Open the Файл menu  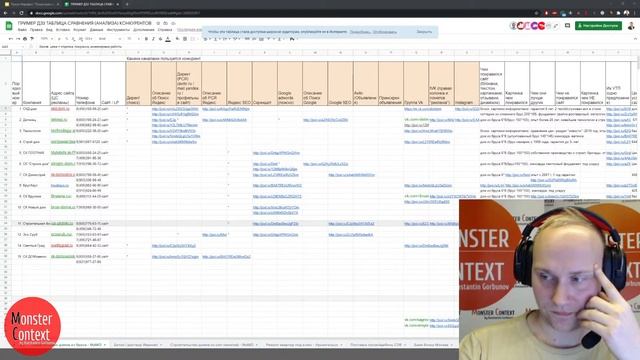pyautogui.click(x=22, y=30)
